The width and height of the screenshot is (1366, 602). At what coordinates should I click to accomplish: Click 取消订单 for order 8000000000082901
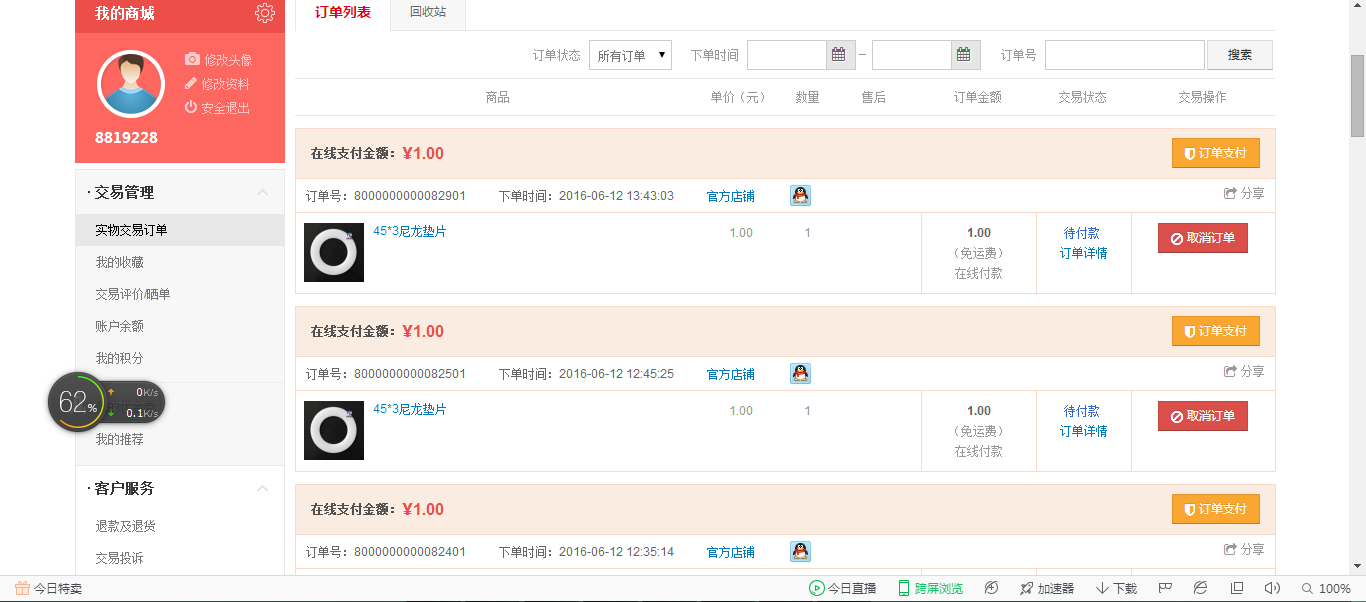click(1203, 238)
